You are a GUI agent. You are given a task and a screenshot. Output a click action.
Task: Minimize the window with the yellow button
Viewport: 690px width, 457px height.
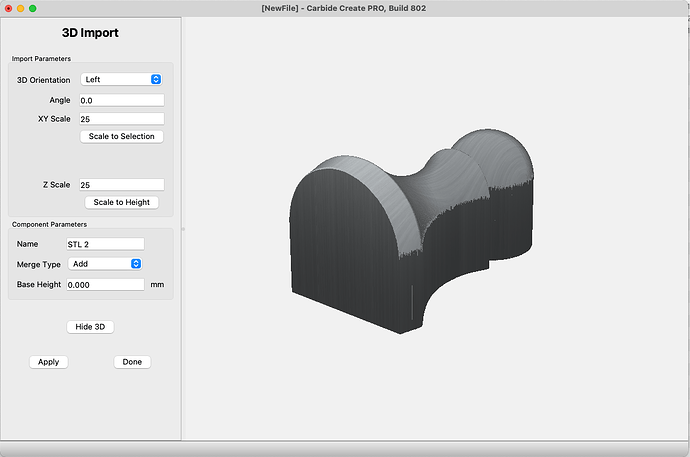[20, 8]
